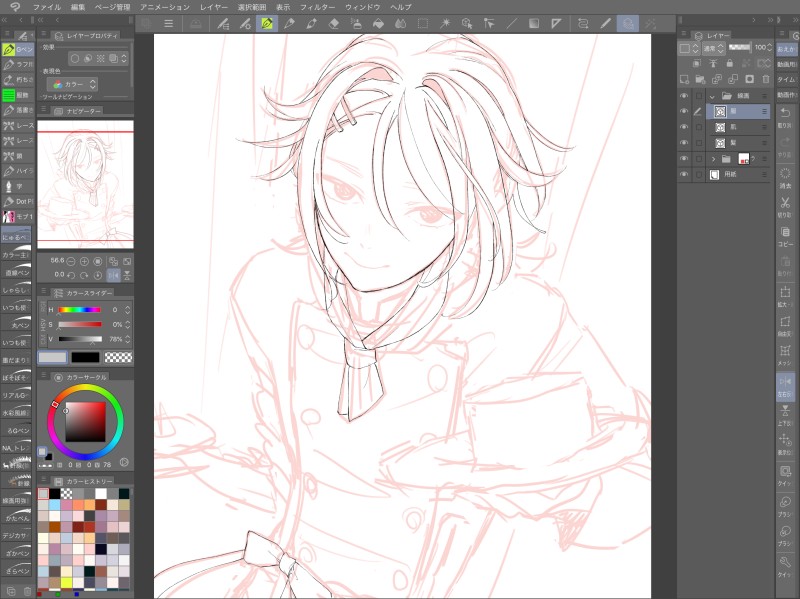
Task: Click the undo arrow in right sidebar
Action: tap(785, 113)
